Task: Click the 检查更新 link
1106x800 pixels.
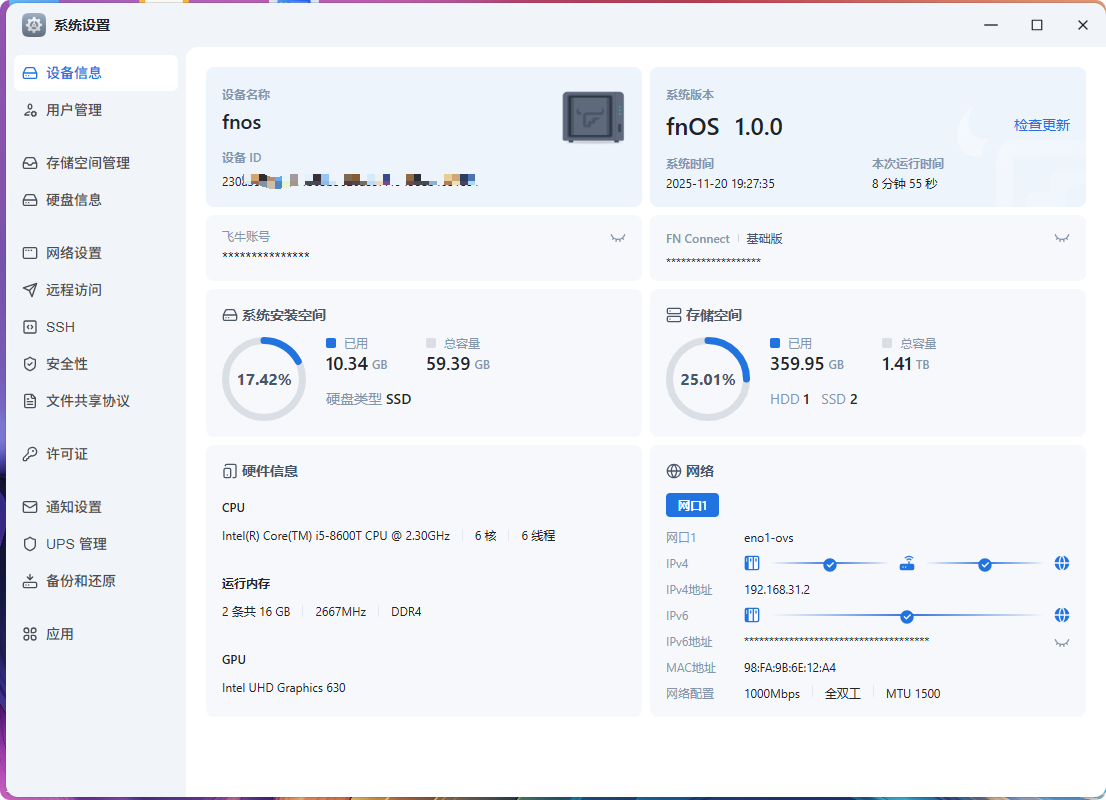Action: point(1041,125)
